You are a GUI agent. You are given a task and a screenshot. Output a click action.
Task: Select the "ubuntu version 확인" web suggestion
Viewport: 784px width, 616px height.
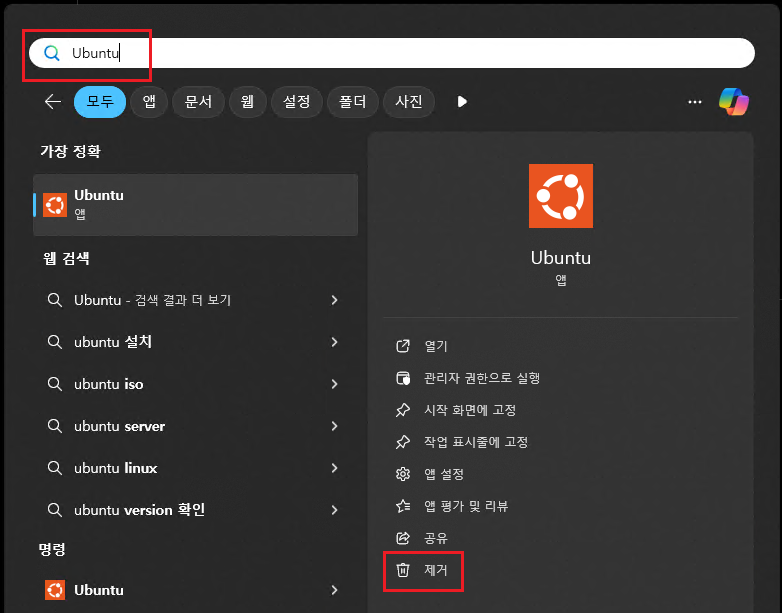point(196,510)
